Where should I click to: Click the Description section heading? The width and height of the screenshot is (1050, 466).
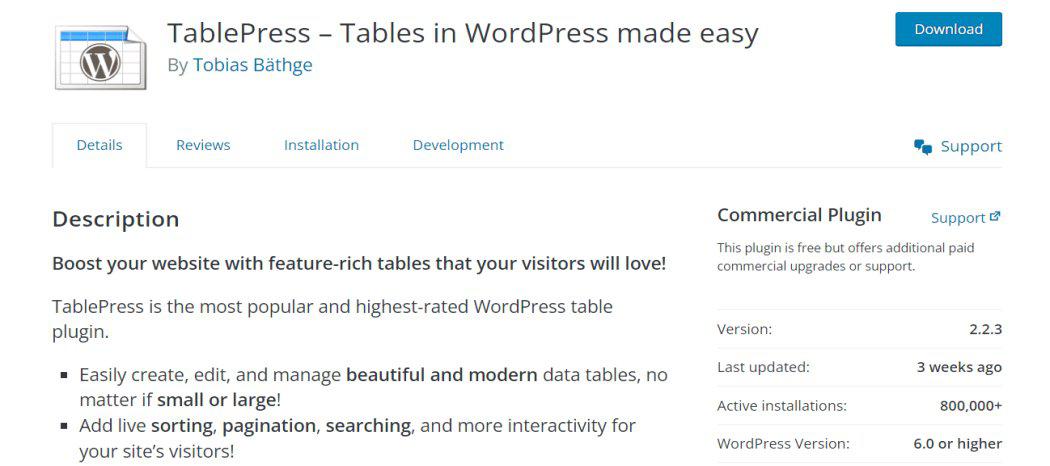coord(116,219)
